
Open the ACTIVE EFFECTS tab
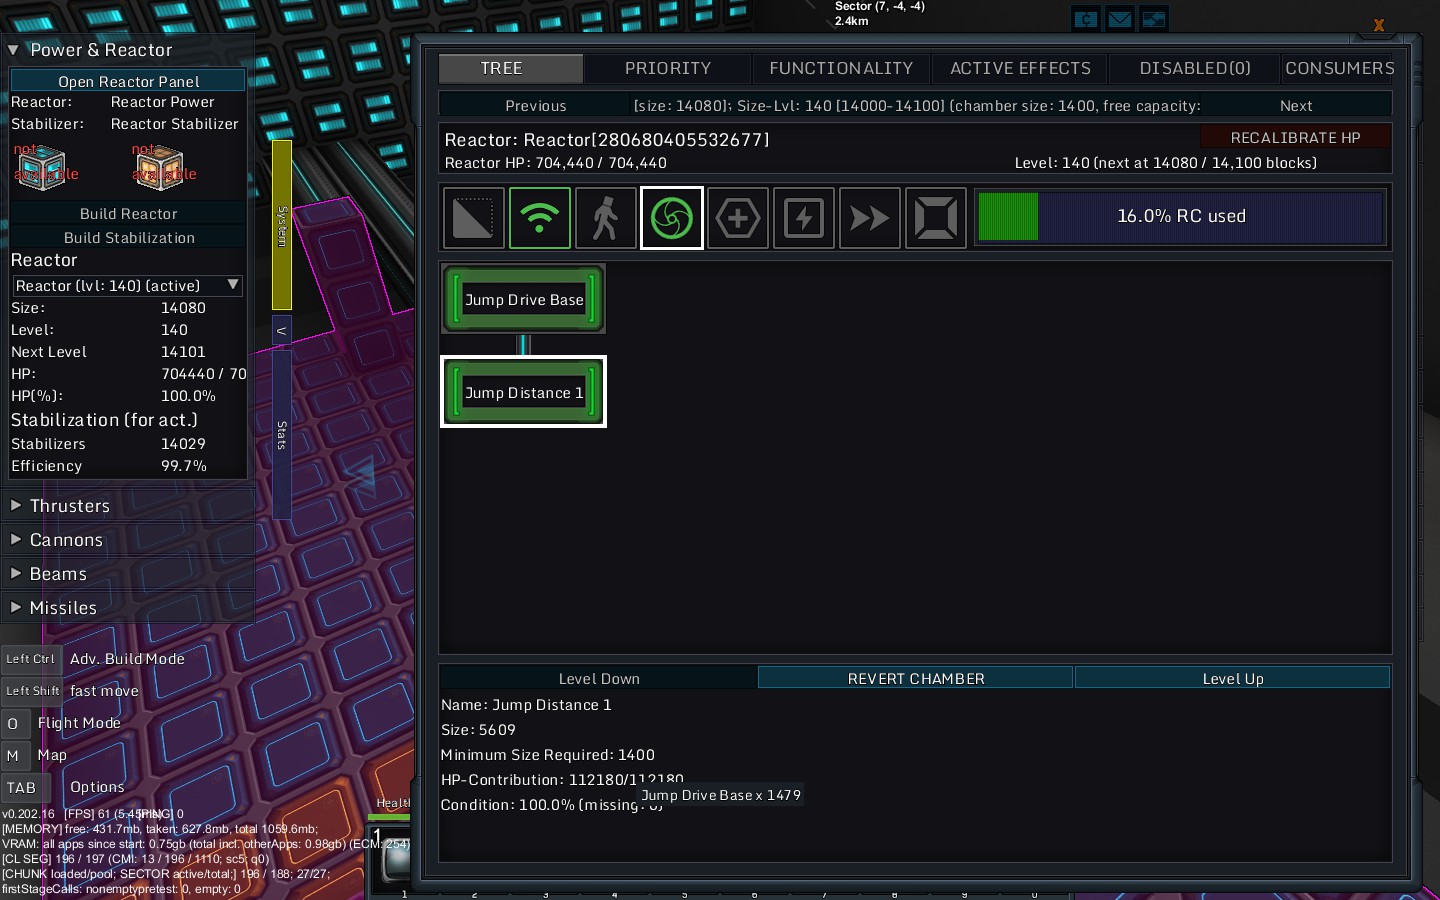tap(1020, 68)
